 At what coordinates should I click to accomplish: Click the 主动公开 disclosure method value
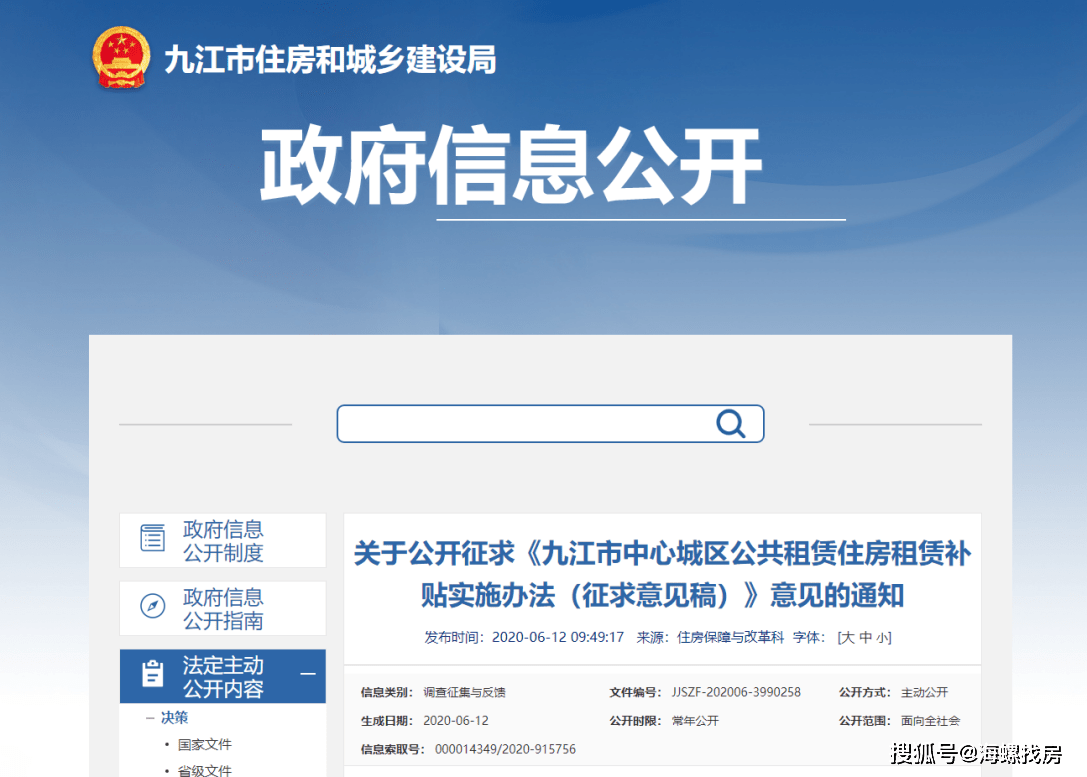(x=924, y=692)
